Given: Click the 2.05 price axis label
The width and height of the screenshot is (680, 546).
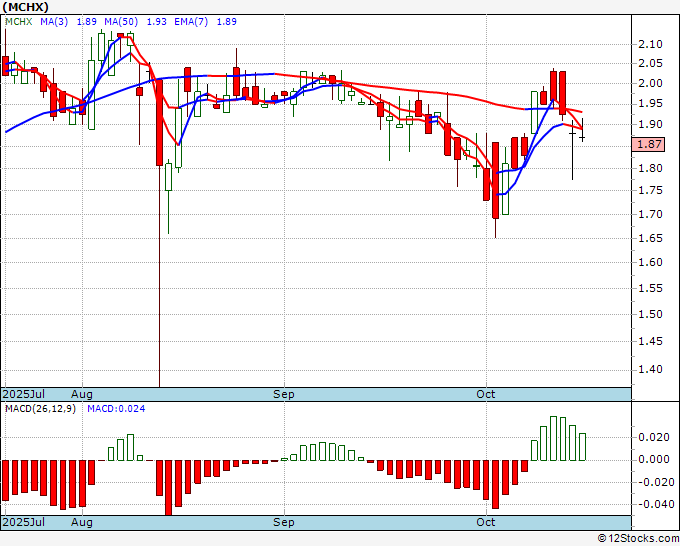Looking at the screenshot, I should [x=651, y=63].
